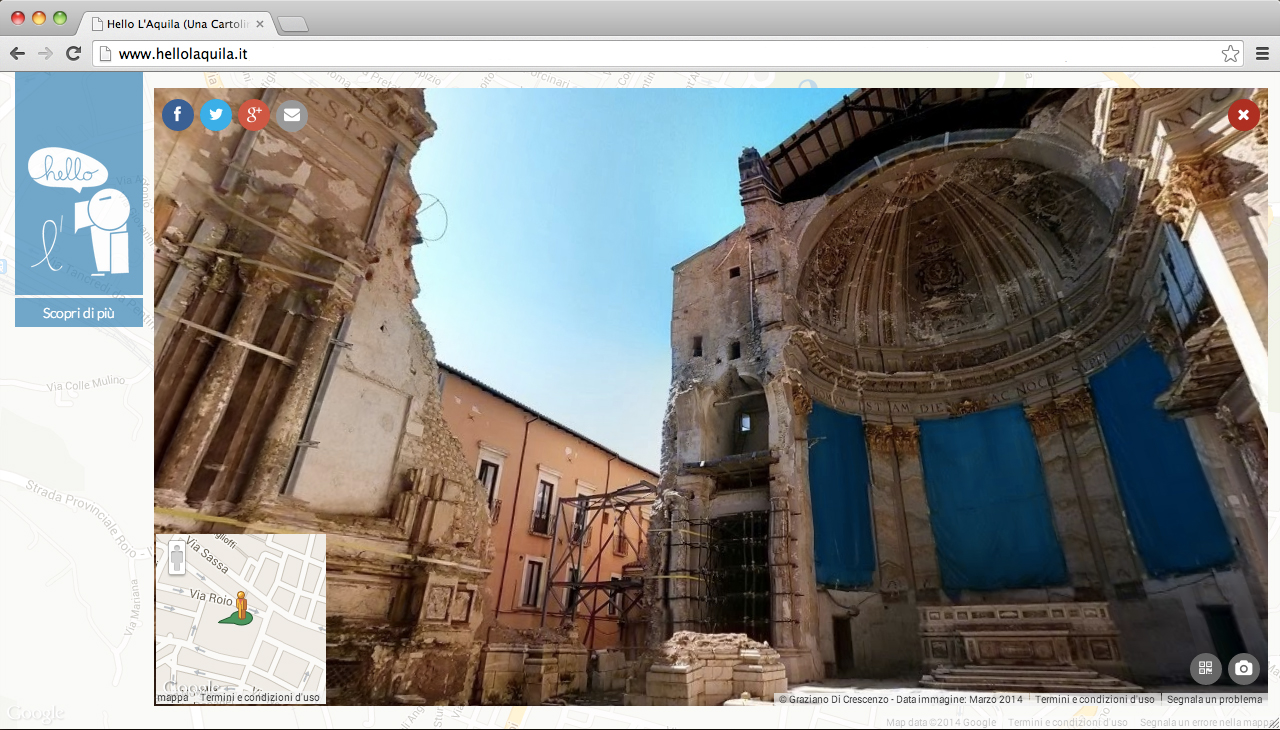Open the Chrome menu icon
This screenshot has height=730, width=1280.
tap(1262, 53)
